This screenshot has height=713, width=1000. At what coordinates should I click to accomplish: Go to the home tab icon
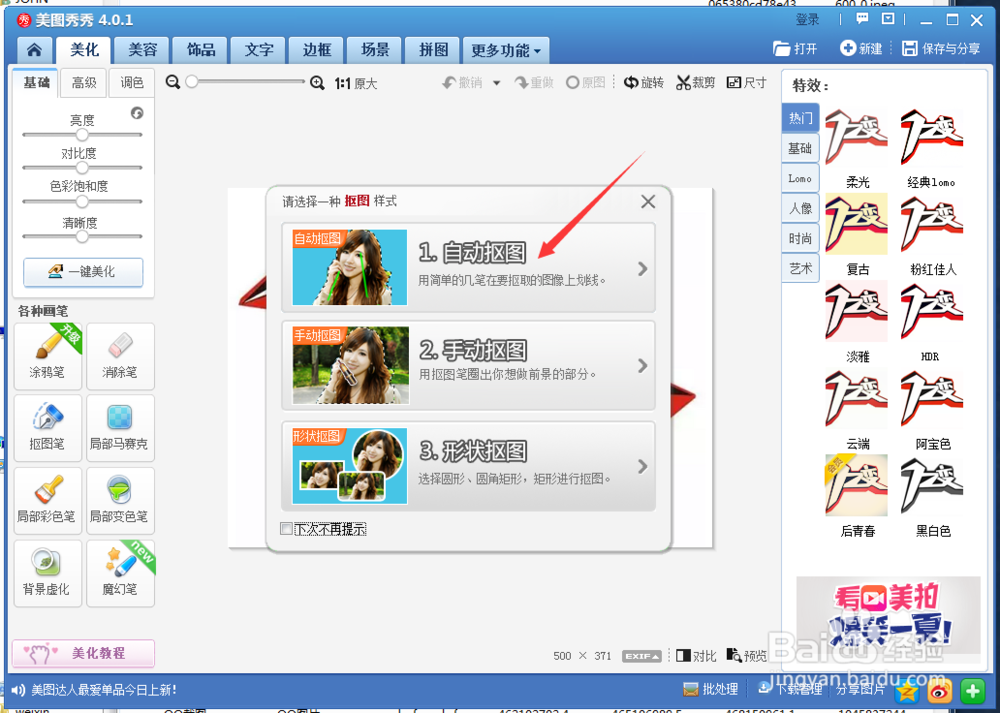[x=34, y=50]
